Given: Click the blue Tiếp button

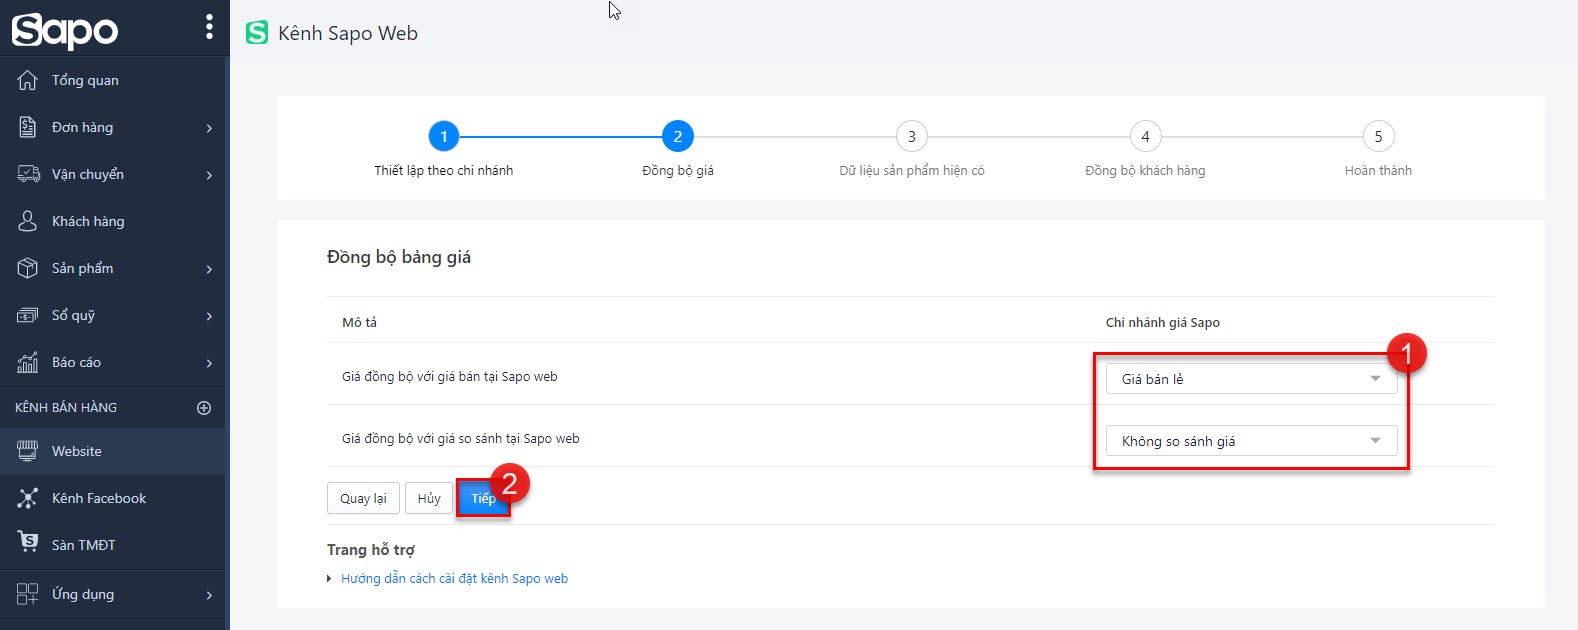Looking at the screenshot, I should (x=484, y=498).
